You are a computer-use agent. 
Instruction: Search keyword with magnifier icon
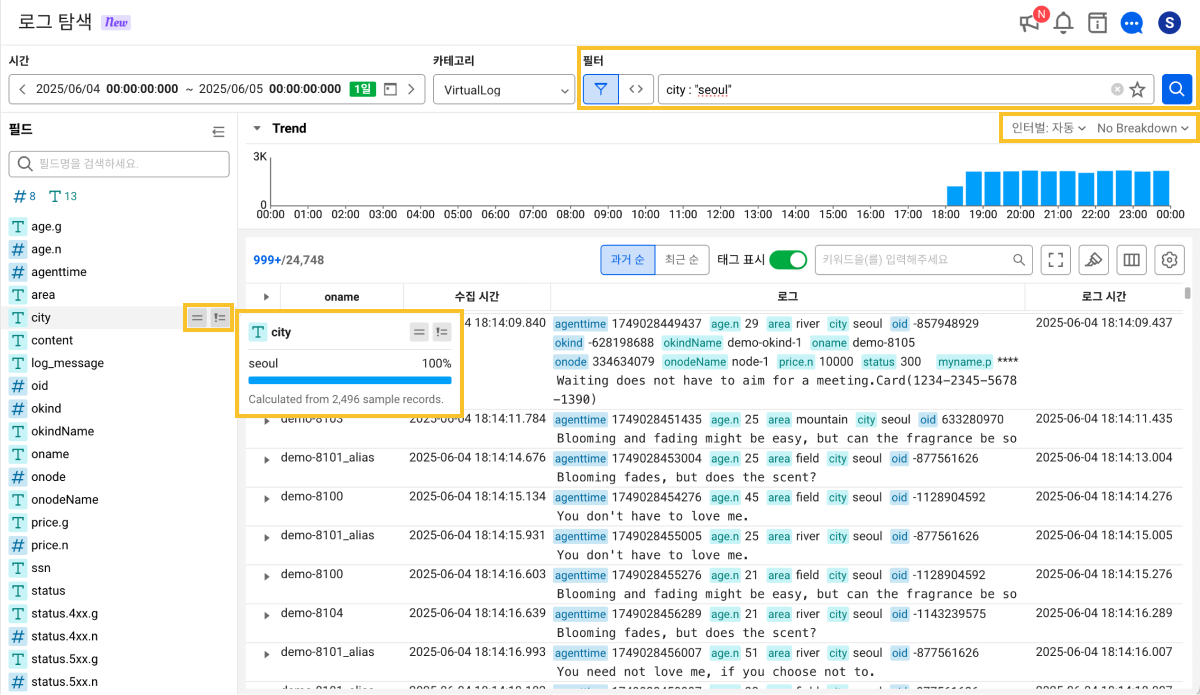click(x=1019, y=260)
